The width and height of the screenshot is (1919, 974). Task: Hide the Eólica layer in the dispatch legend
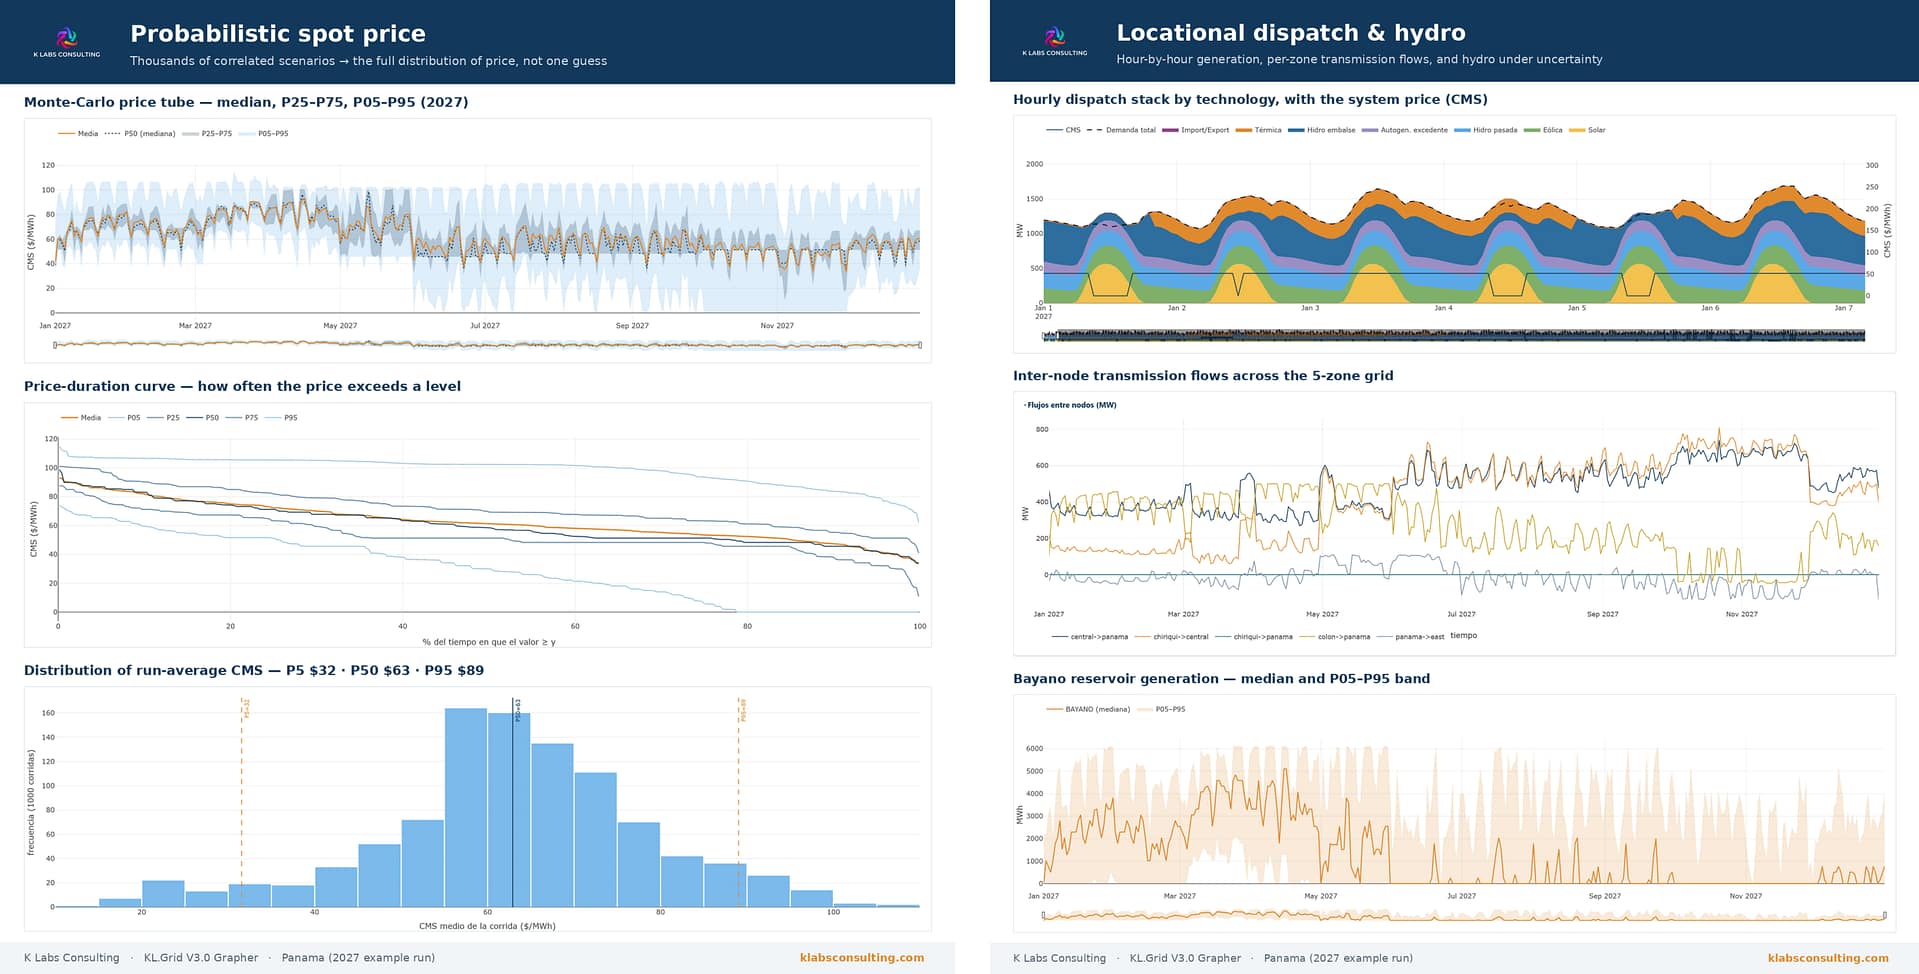(x=1544, y=130)
